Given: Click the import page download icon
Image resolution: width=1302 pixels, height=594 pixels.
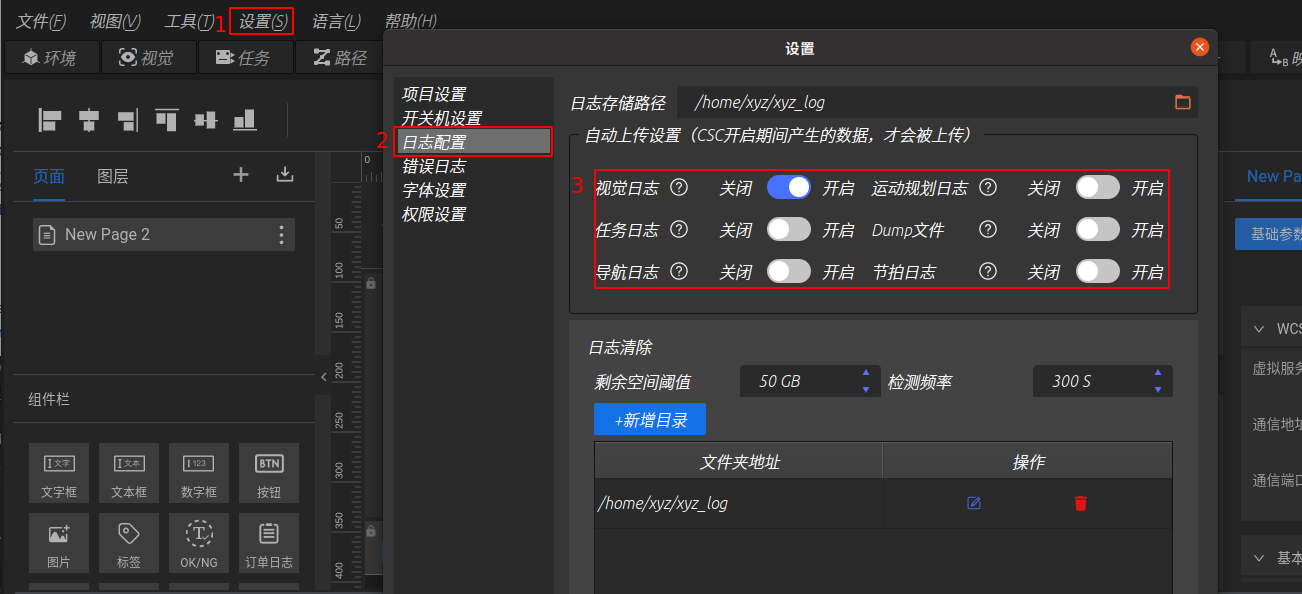Looking at the screenshot, I should (285, 175).
